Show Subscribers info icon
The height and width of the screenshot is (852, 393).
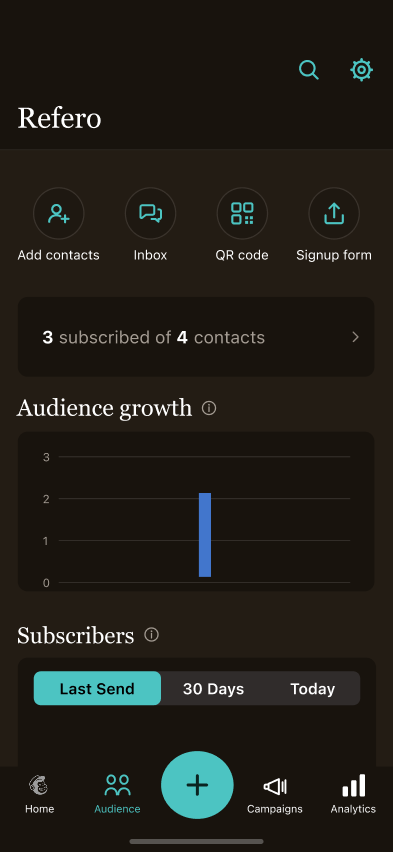click(x=151, y=635)
